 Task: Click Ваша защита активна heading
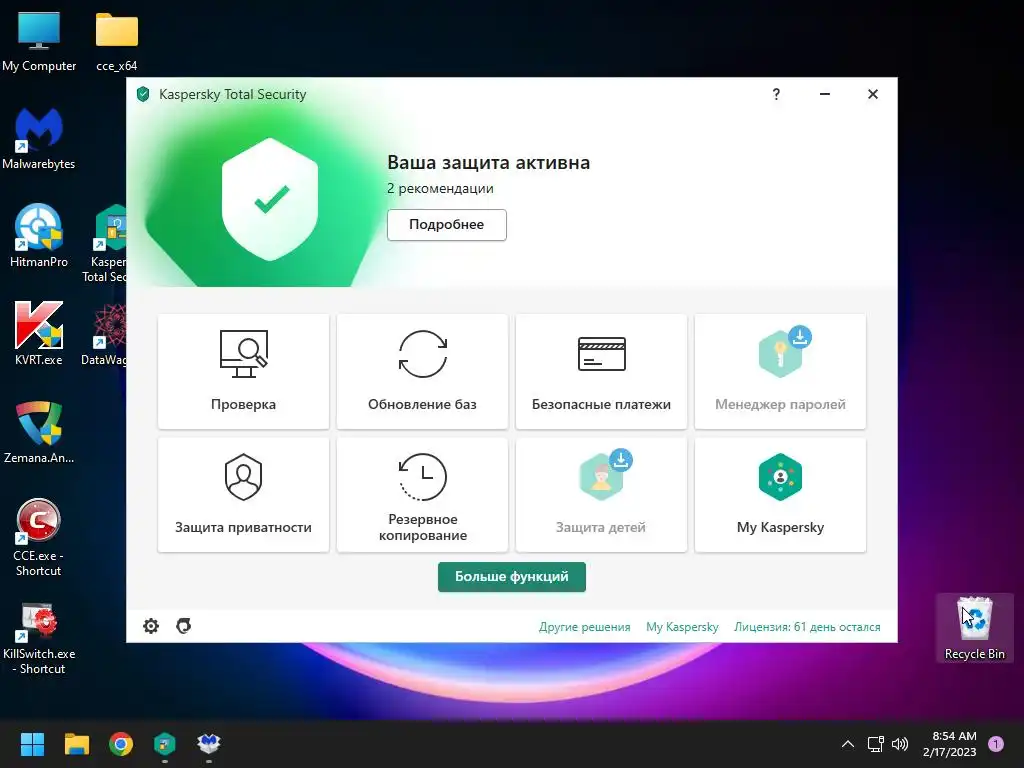[488, 163]
